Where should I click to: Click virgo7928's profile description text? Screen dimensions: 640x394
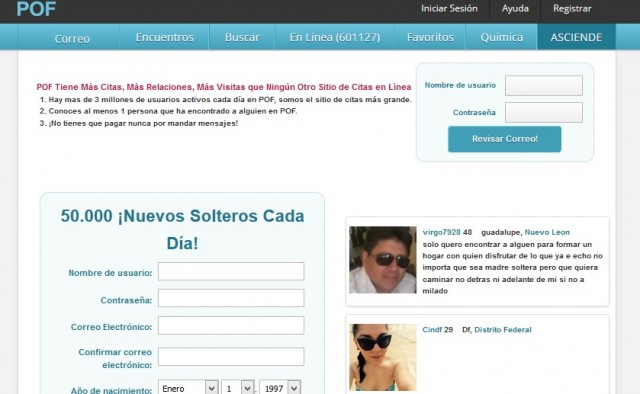(x=512, y=267)
